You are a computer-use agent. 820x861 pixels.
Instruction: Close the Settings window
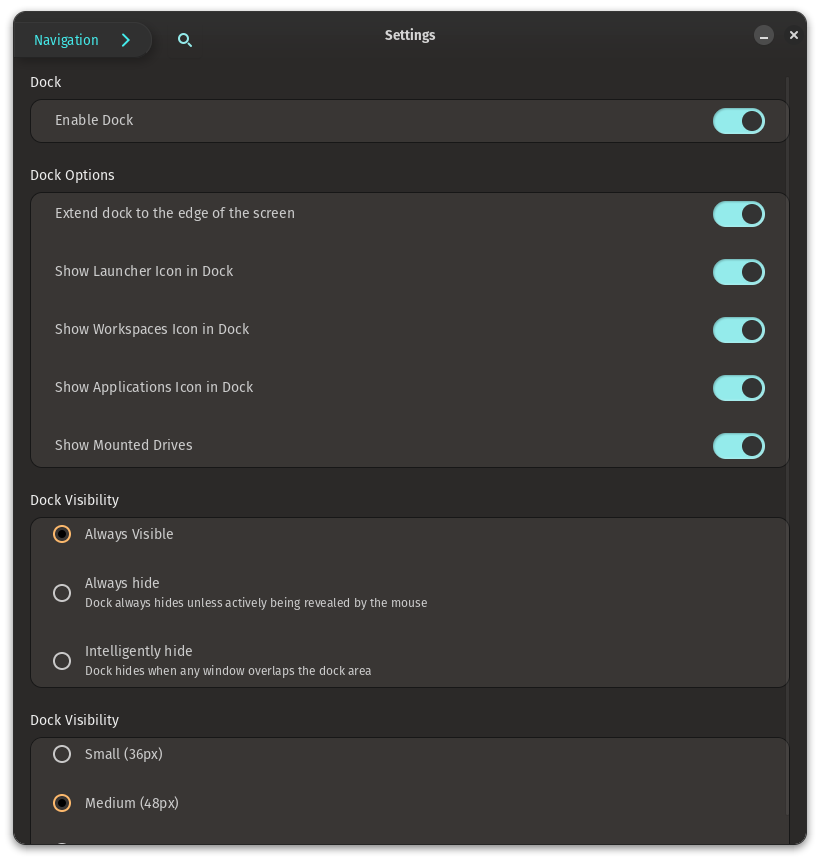tap(794, 35)
